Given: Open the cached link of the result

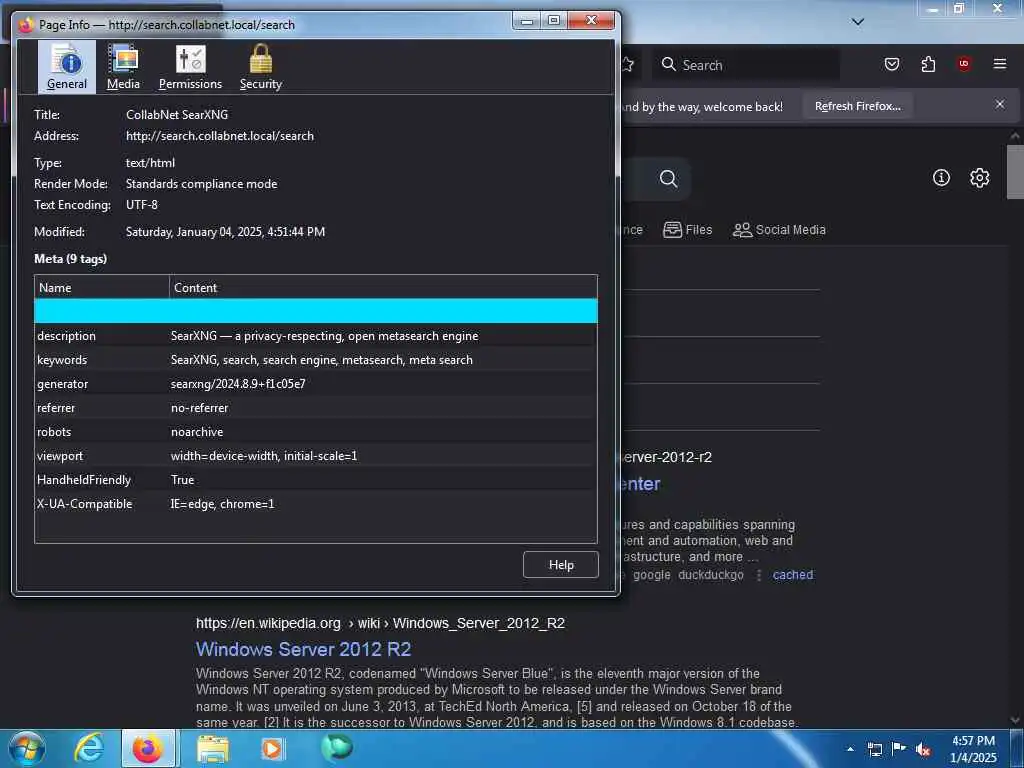Looking at the screenshot, I should (793, 575).
